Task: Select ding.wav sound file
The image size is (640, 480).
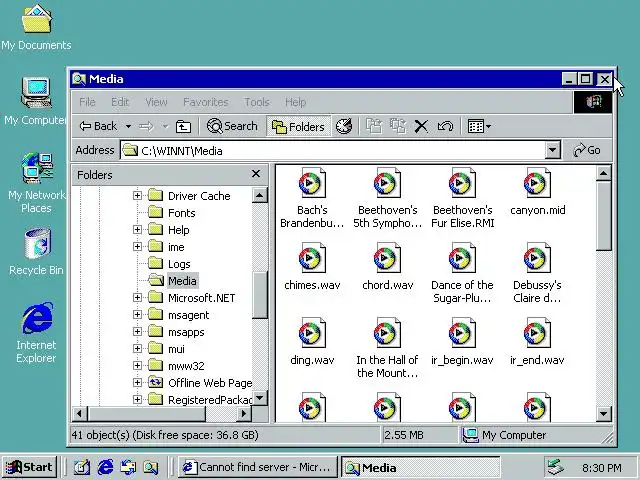Action: [312, 342]
